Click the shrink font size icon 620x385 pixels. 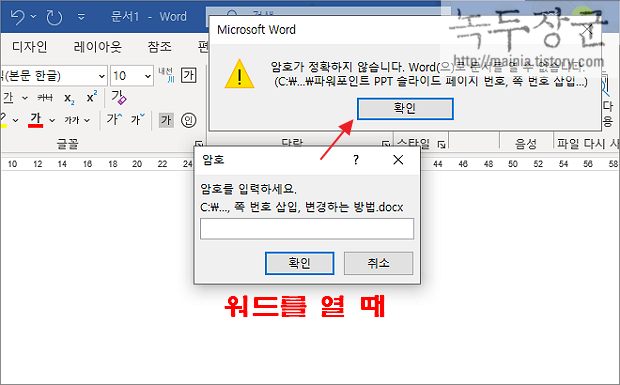pyautogui.click(x=138, y=119)
